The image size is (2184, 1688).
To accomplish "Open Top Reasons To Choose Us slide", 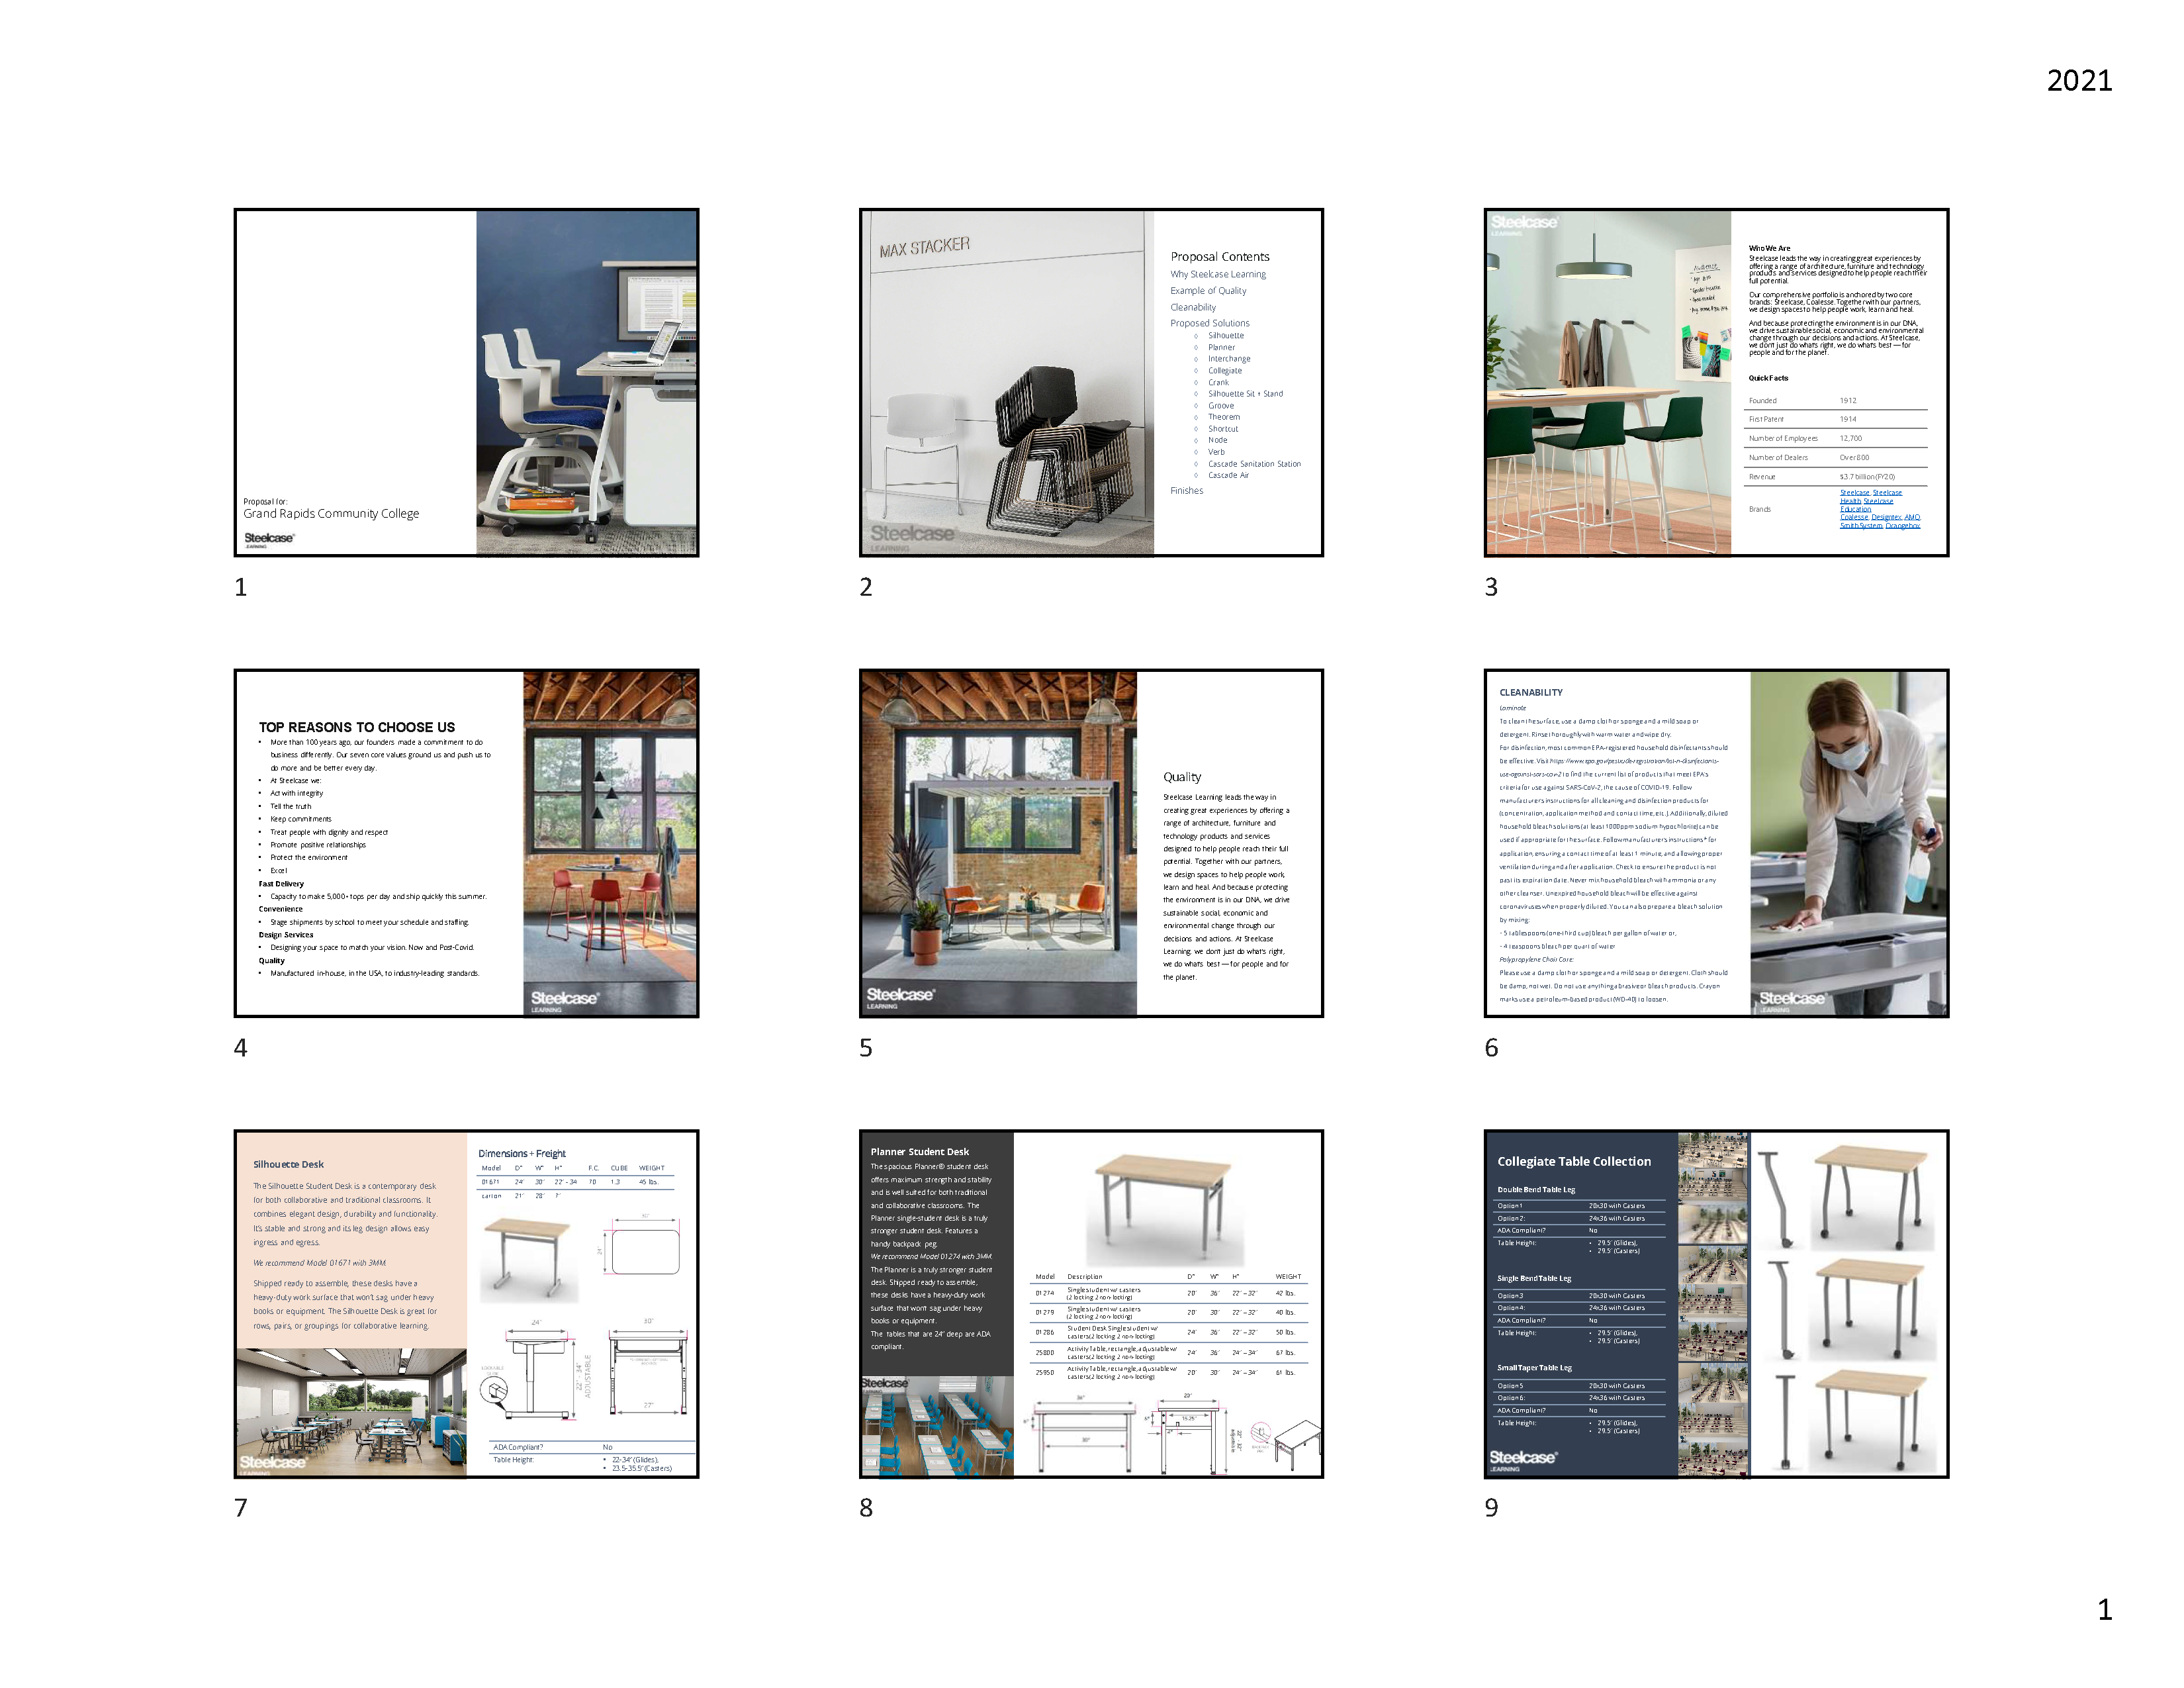I will point(466,843).
